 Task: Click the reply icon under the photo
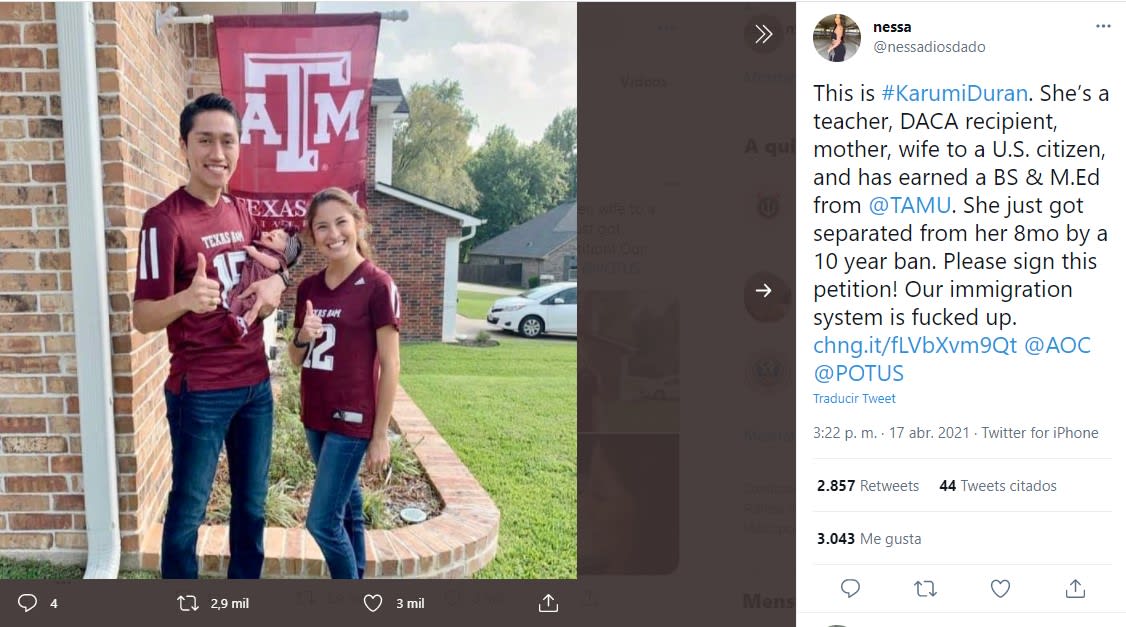coord(28,603)
